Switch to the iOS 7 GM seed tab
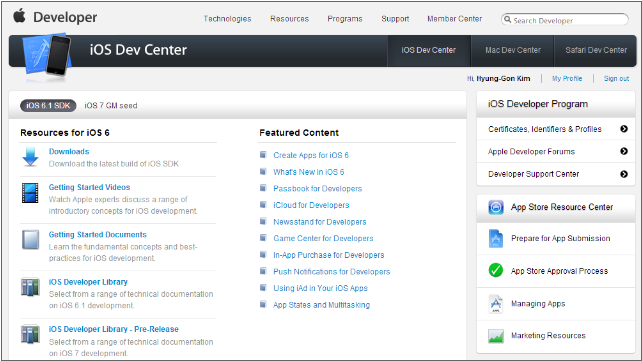Image resolution: width=642 pixels, height=361 pixels. [x=111, y=106]
